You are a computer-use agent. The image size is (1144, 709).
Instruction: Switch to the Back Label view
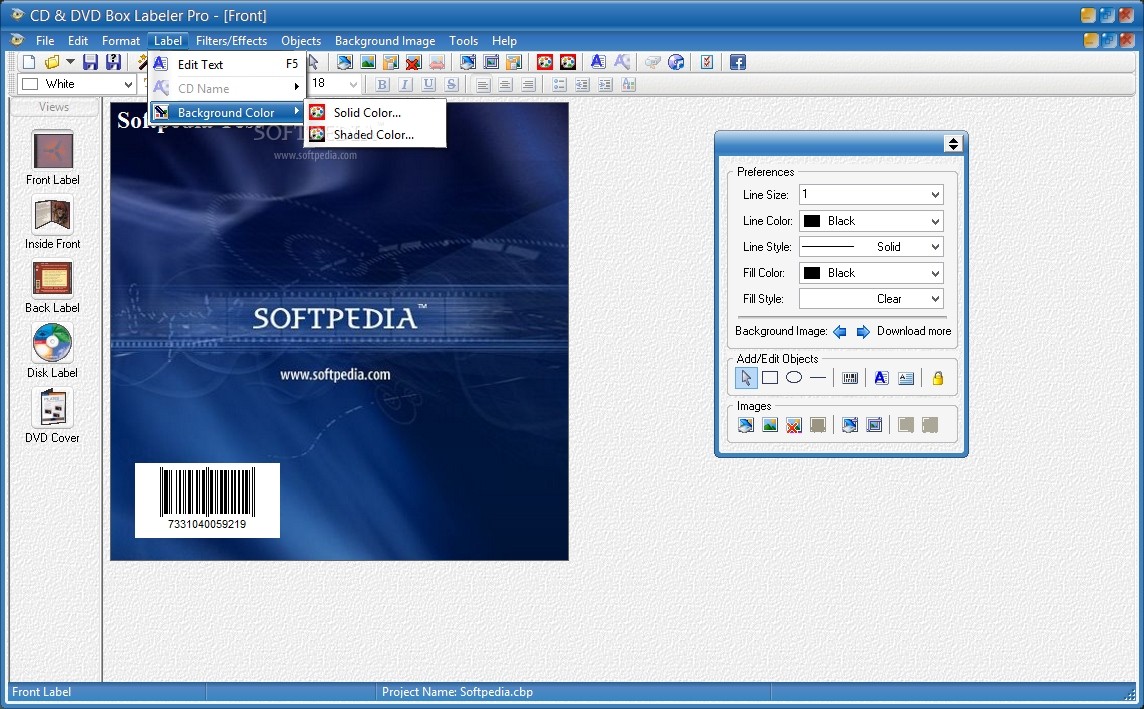coord(53,287)
